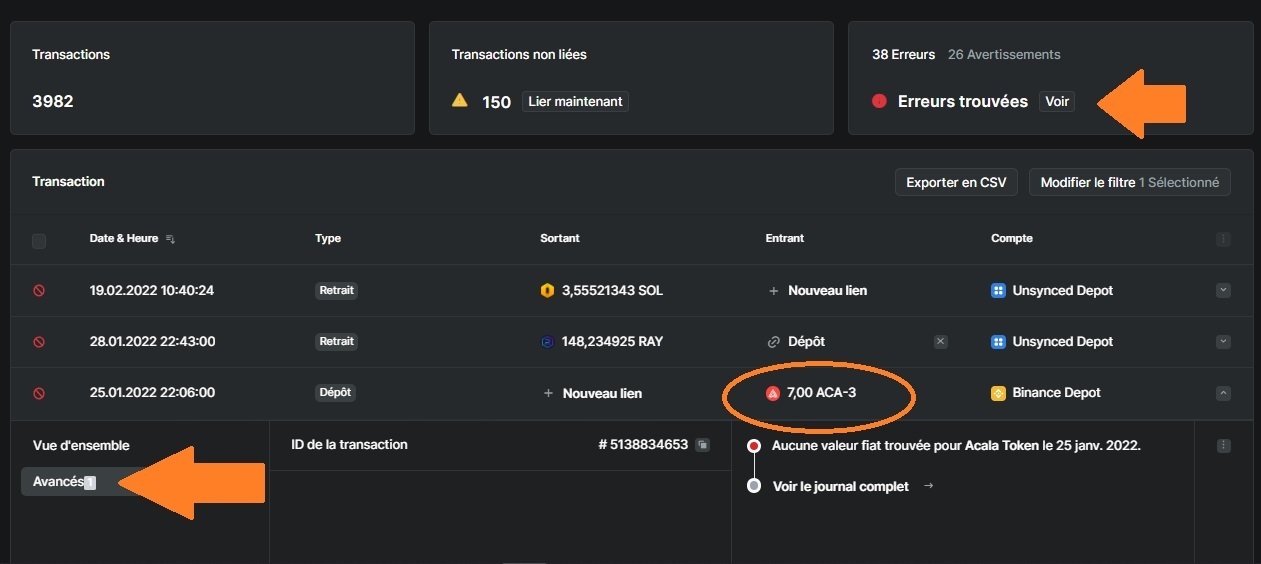Viewport: 1261px width, 564px height.
Task: Open Modifier le filtre
Action: 1129,183
